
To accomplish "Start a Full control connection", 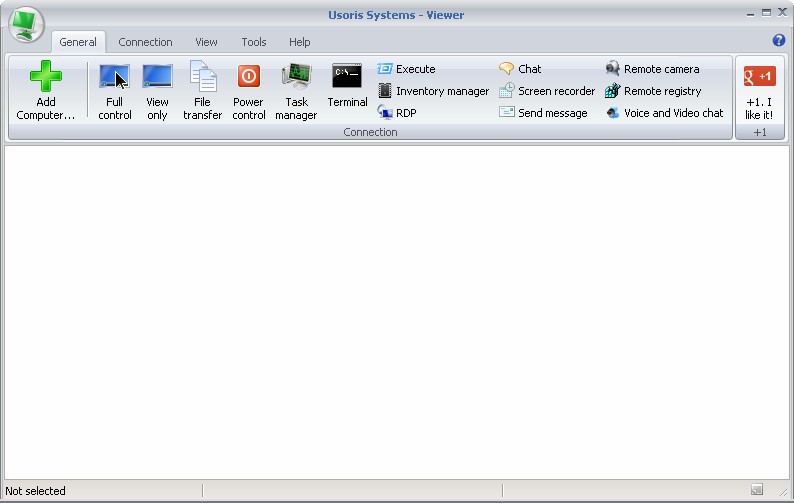I will [114, 91].
